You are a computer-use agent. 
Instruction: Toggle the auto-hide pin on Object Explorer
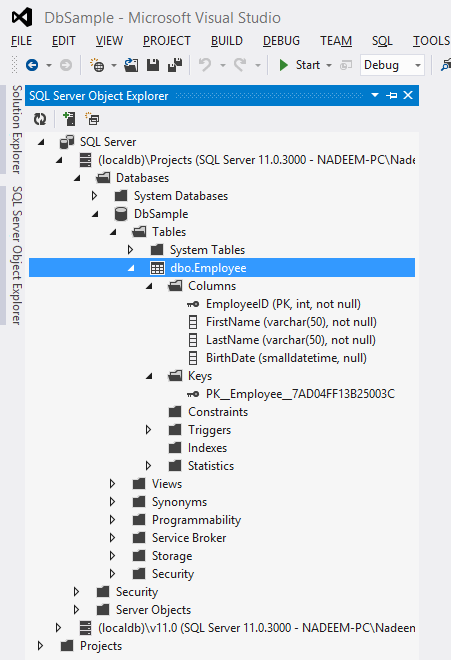pos(392,96)
